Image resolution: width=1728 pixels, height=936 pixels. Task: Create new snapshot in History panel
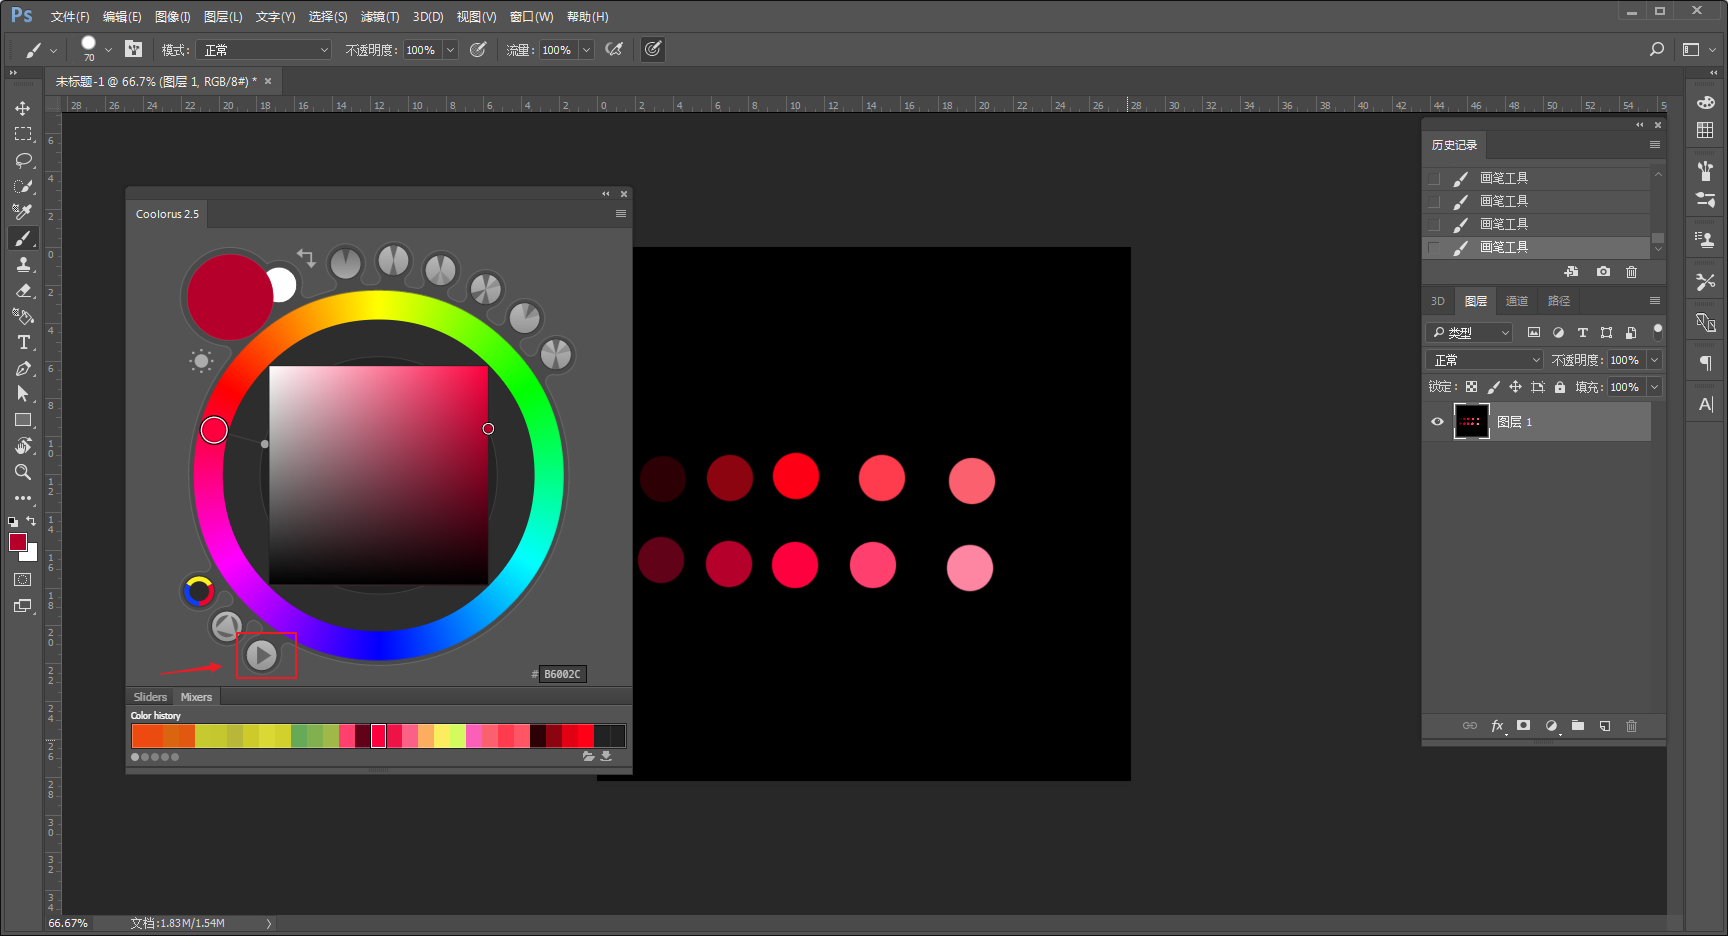pos(1603,272)
